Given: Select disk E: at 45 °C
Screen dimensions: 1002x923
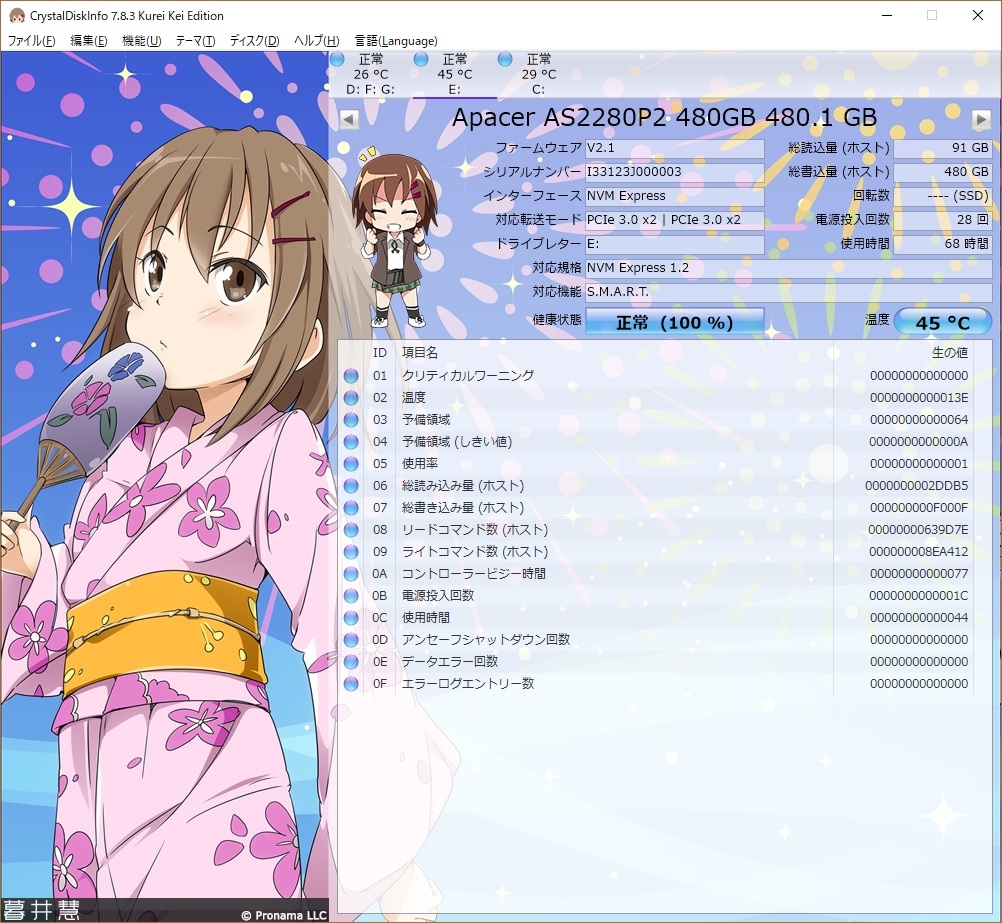Looking at the screenshot, I should click(x=454, y=74).
